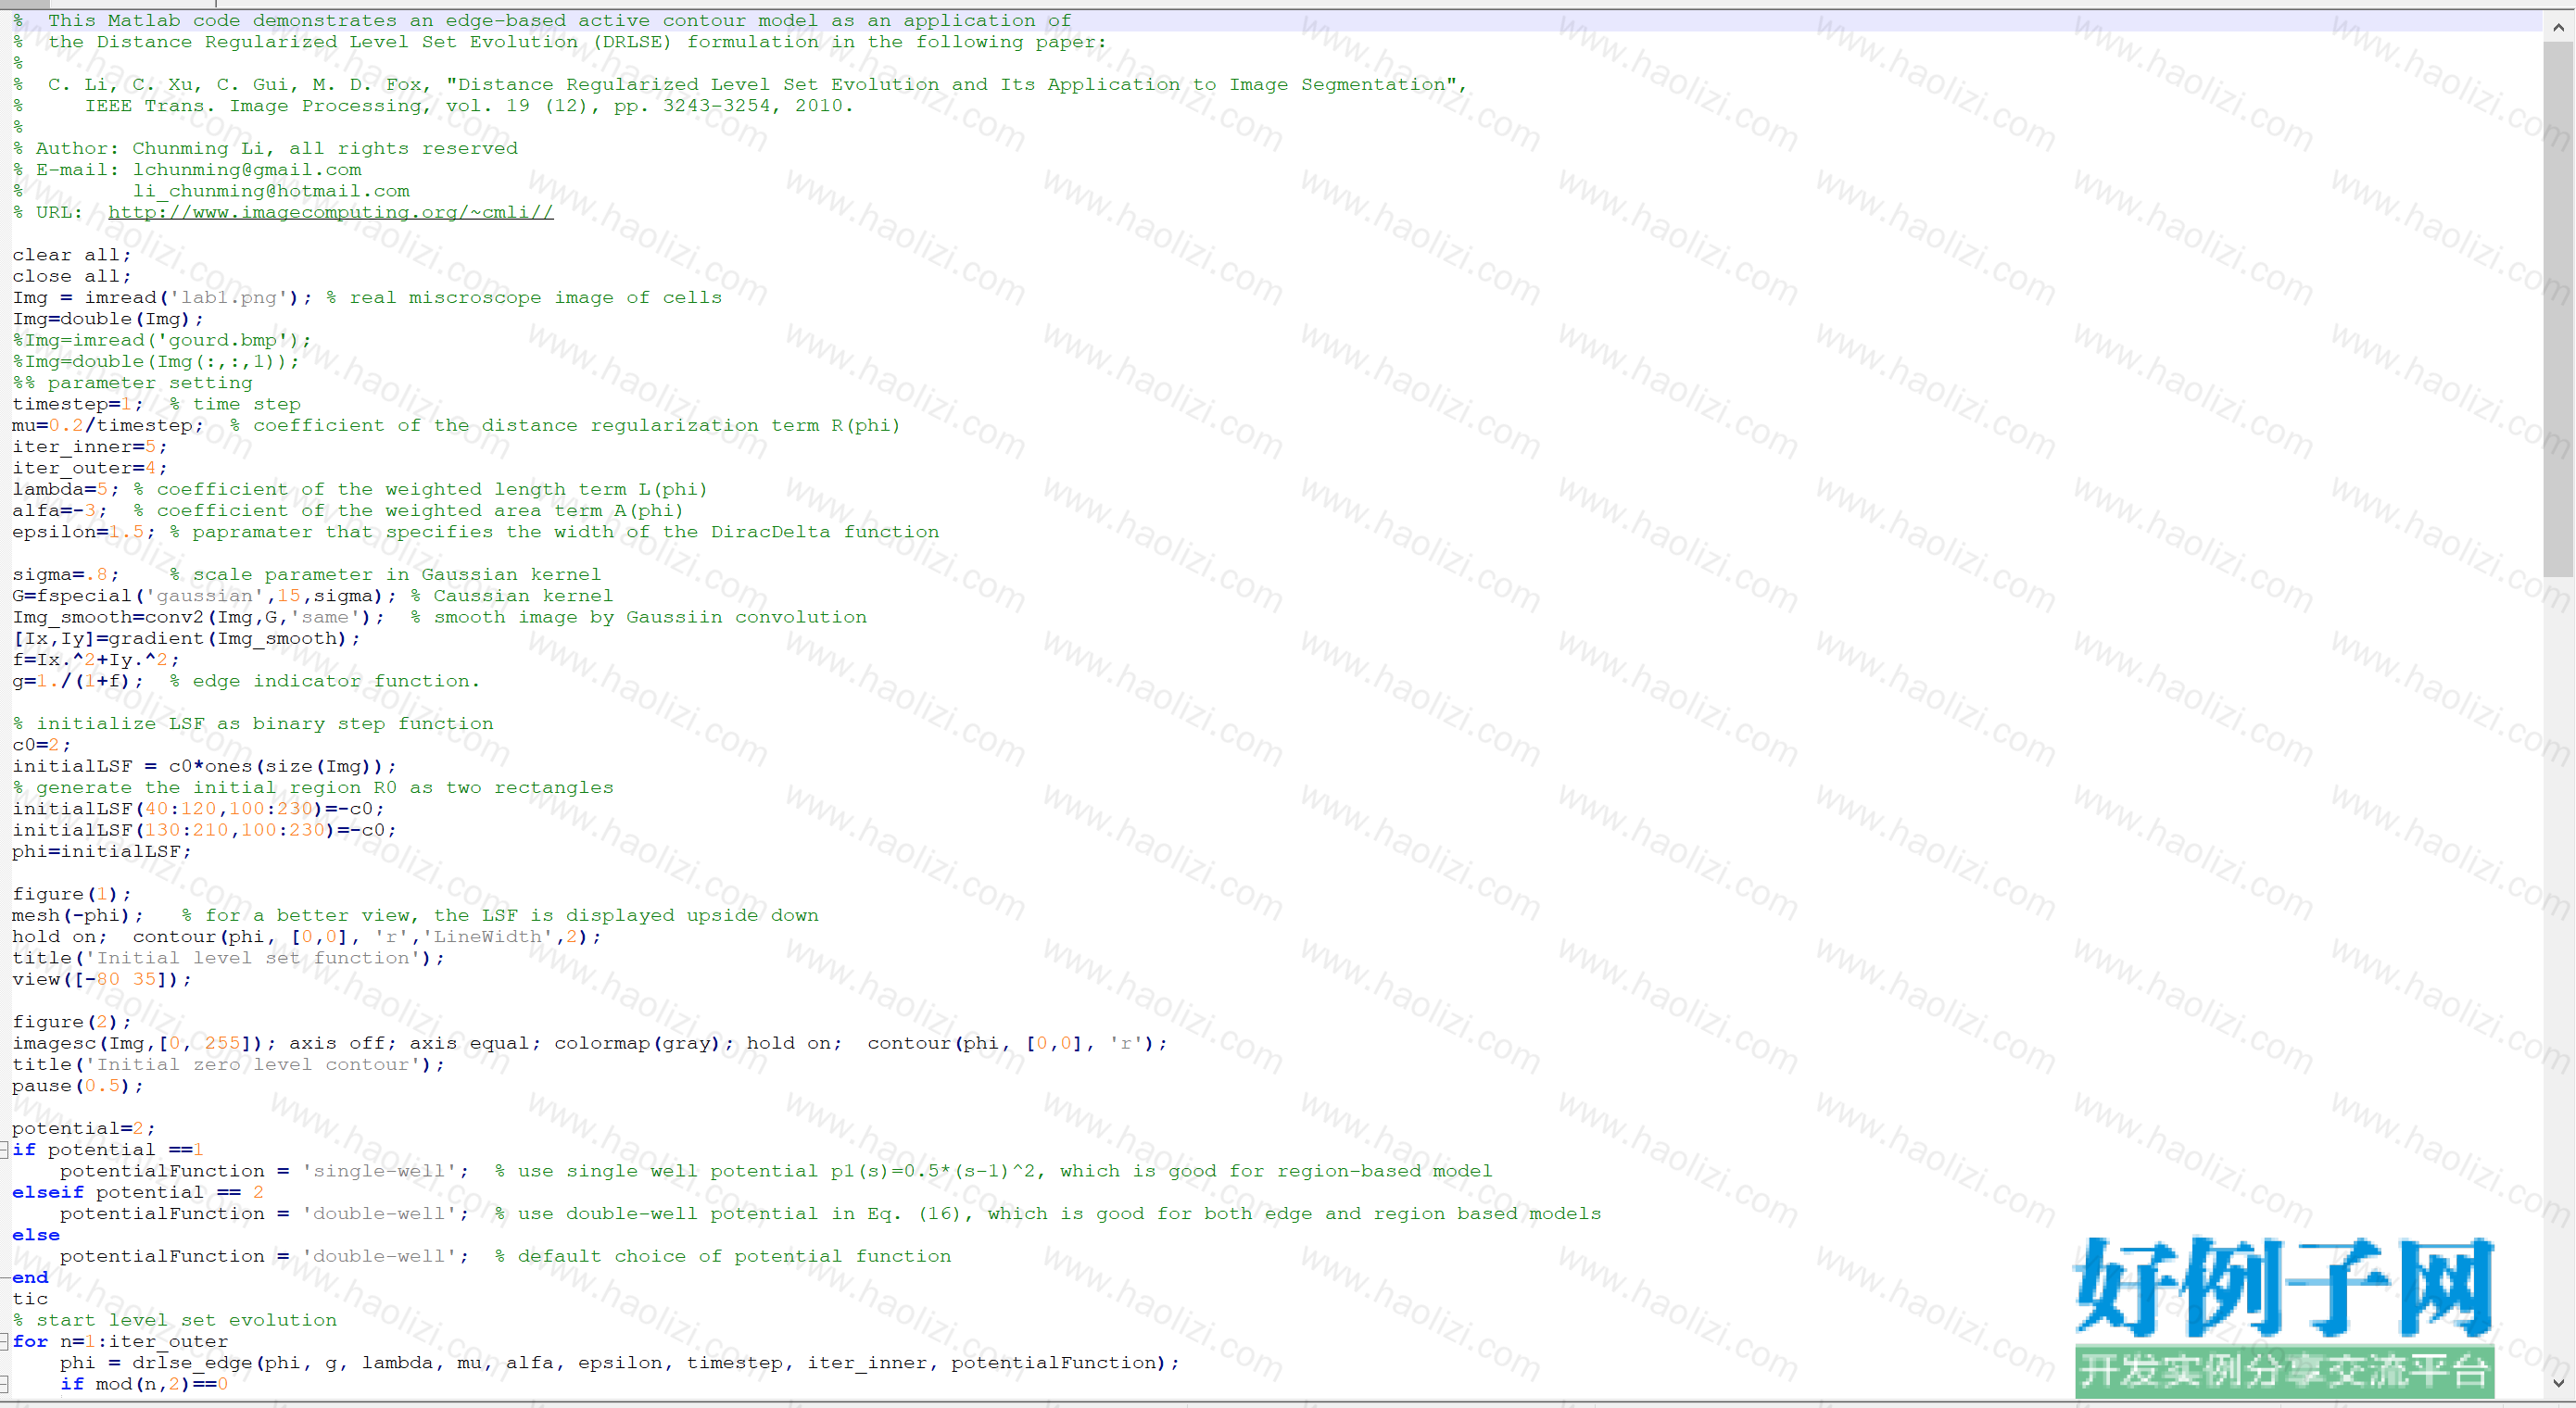The image size is (2576, 1408).
Task: Click the 'the Distance Regularized Level Set Evolution' comment line
Action: point(560,42)
